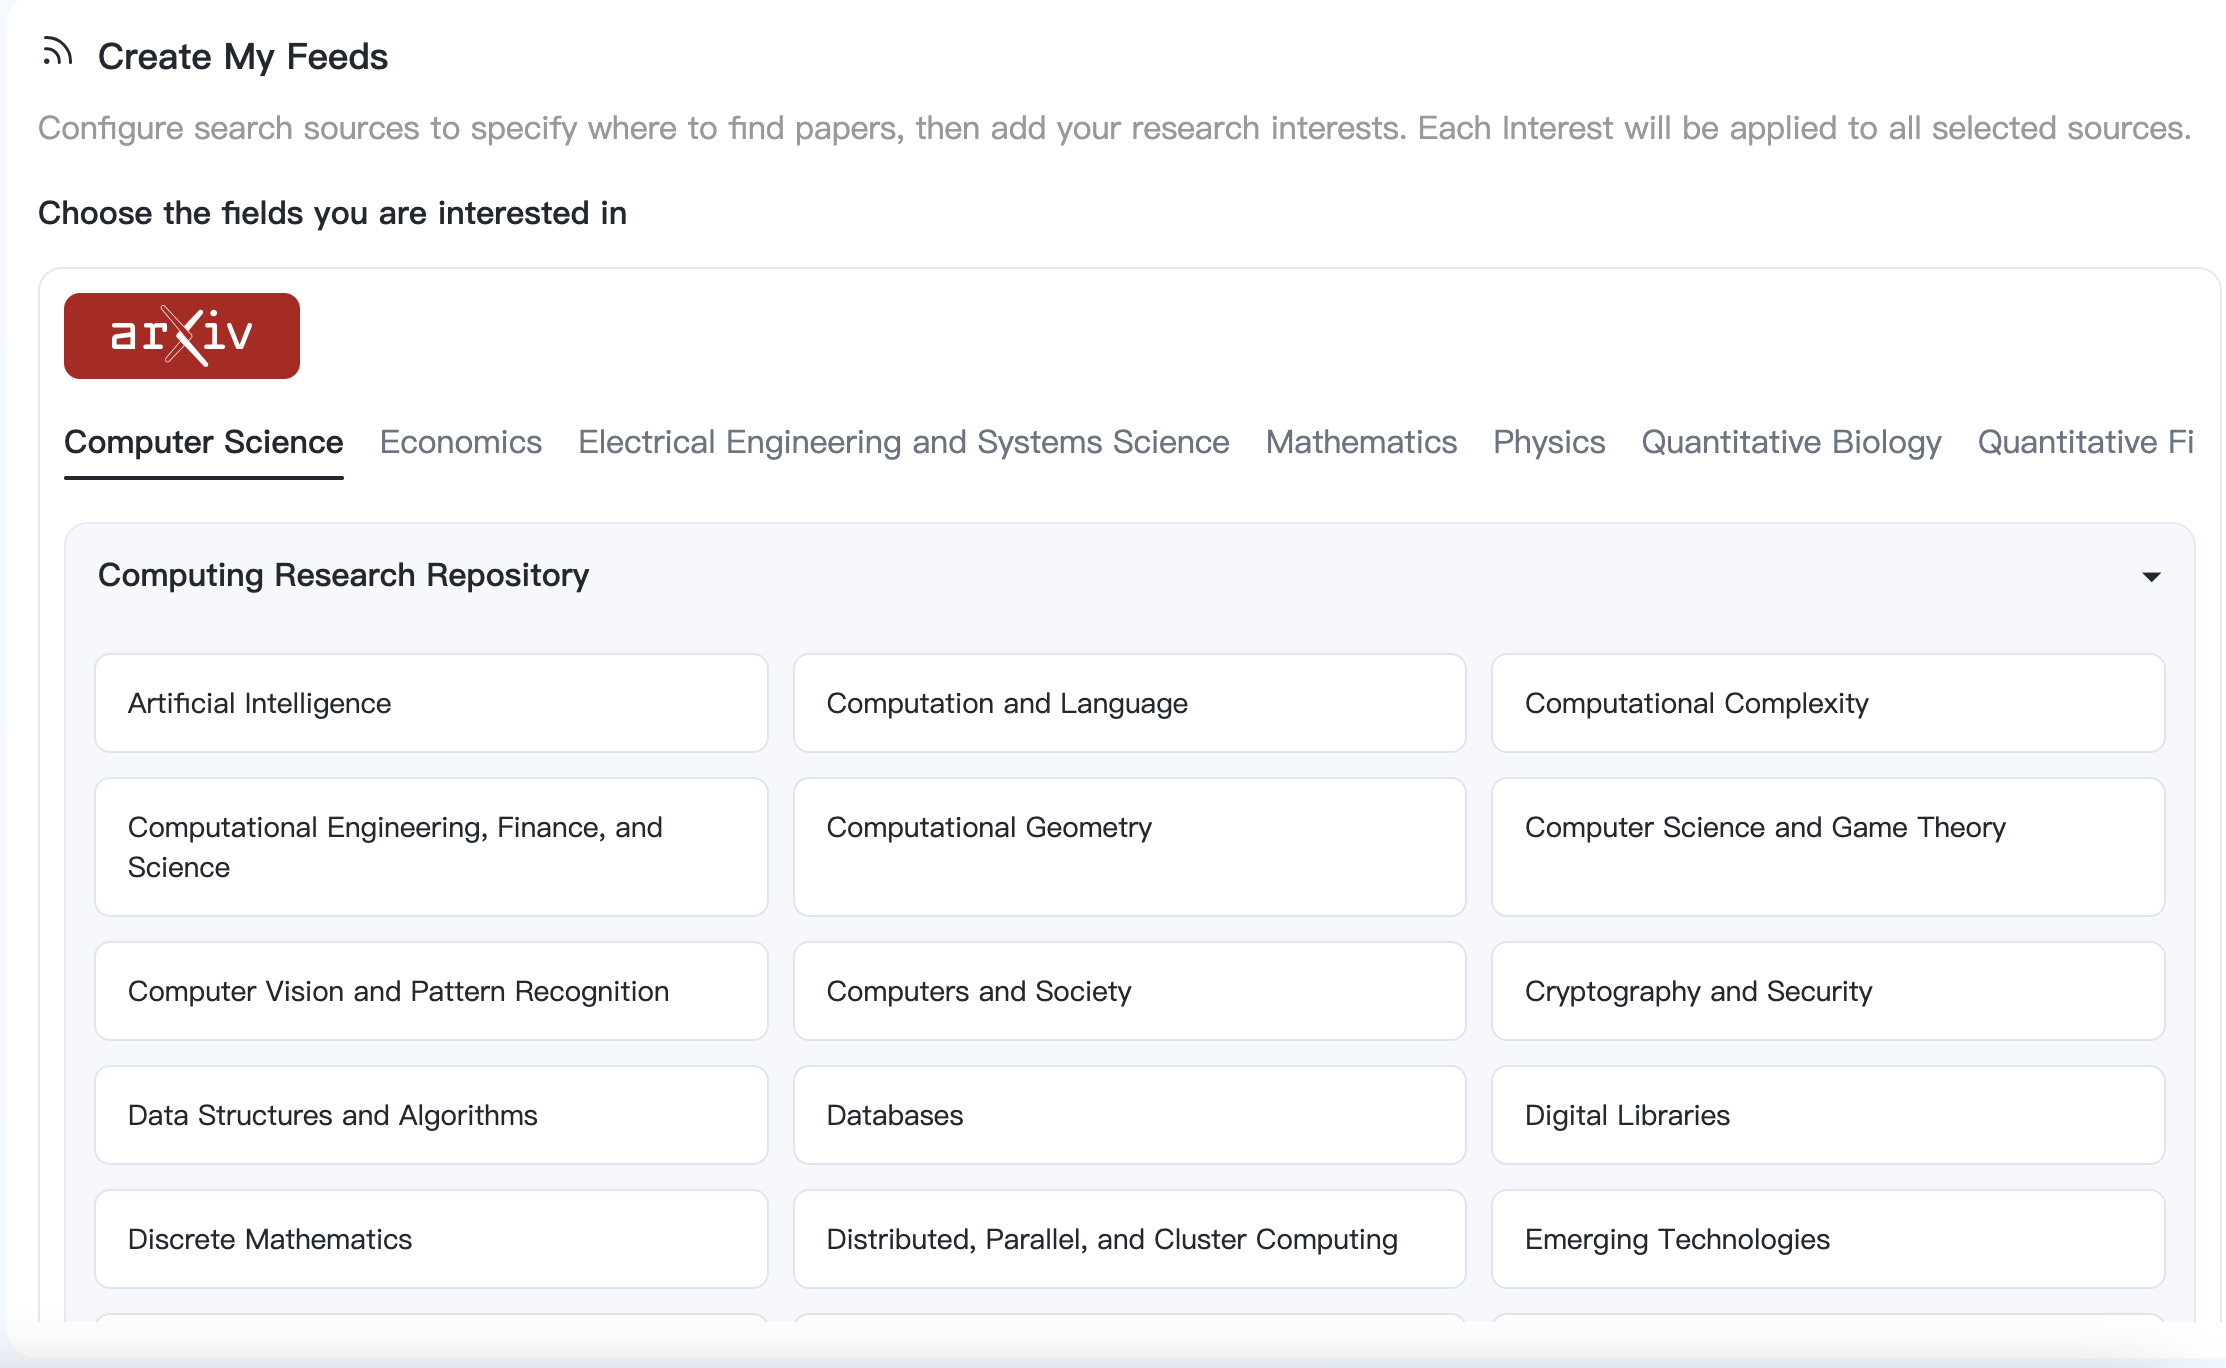
Task: Switch to Quantitative Biology tab
Action: (1790, 442)
